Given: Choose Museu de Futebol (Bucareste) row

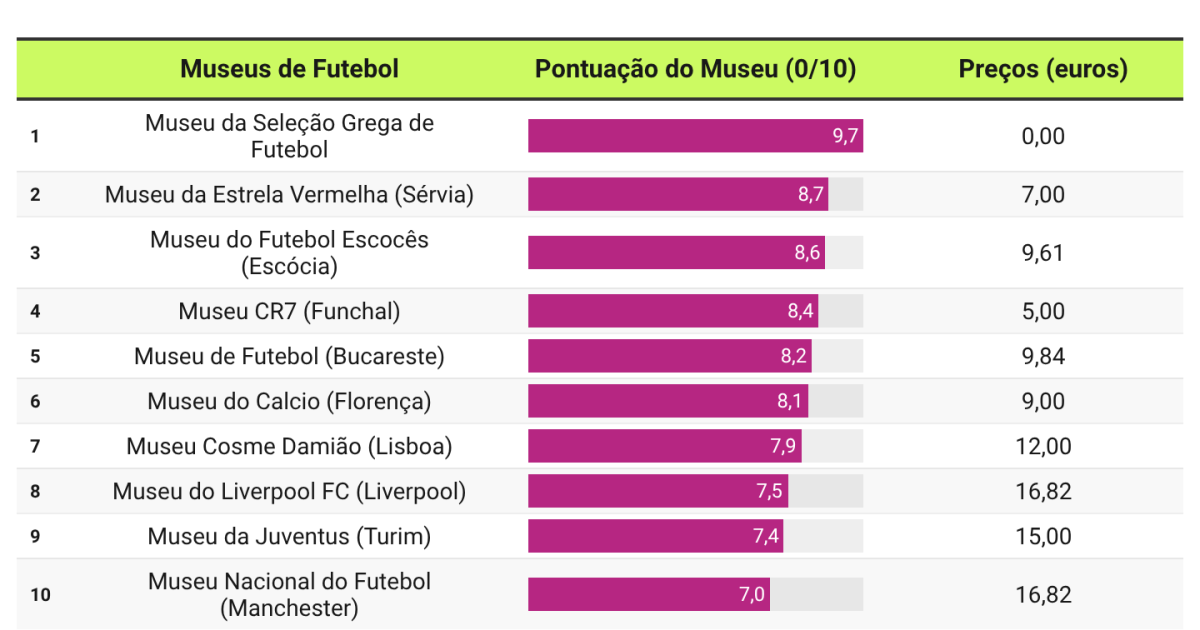Looking at the screenshot, I should (289, 356).
